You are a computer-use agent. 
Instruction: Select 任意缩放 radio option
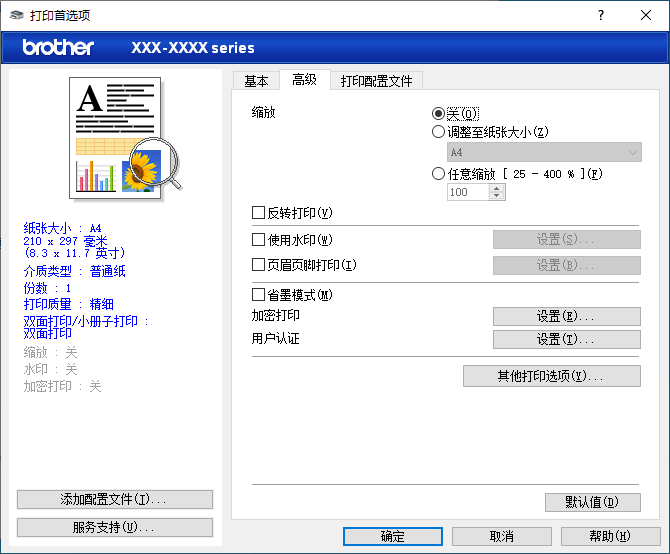[x=439, y=173]
